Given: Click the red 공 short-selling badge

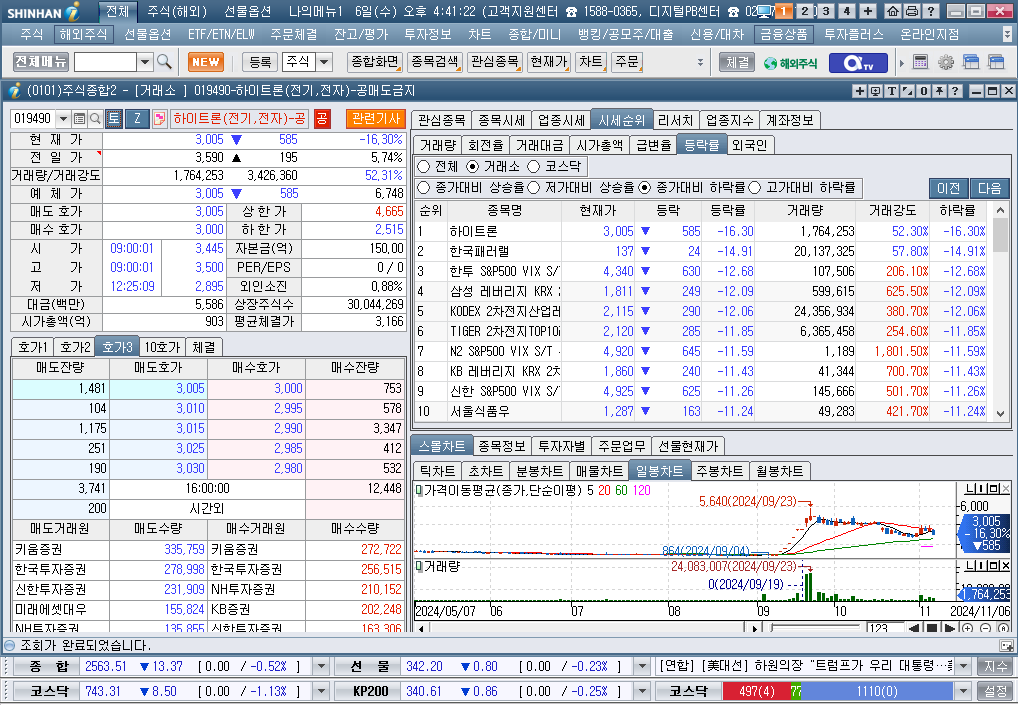Looking at the screenshot, I should 322,119.
